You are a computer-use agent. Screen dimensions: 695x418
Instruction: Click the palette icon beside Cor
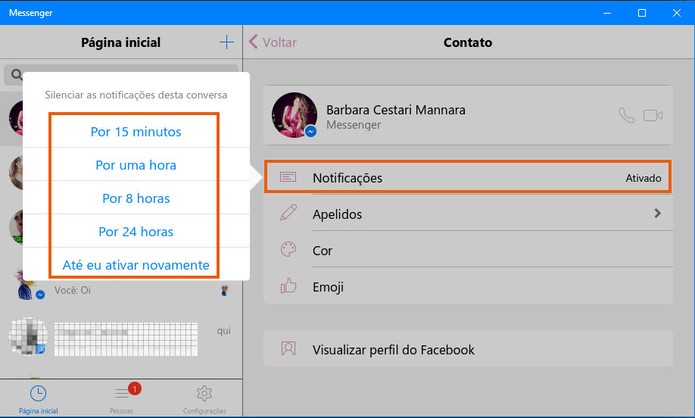(x=288, y=249)
